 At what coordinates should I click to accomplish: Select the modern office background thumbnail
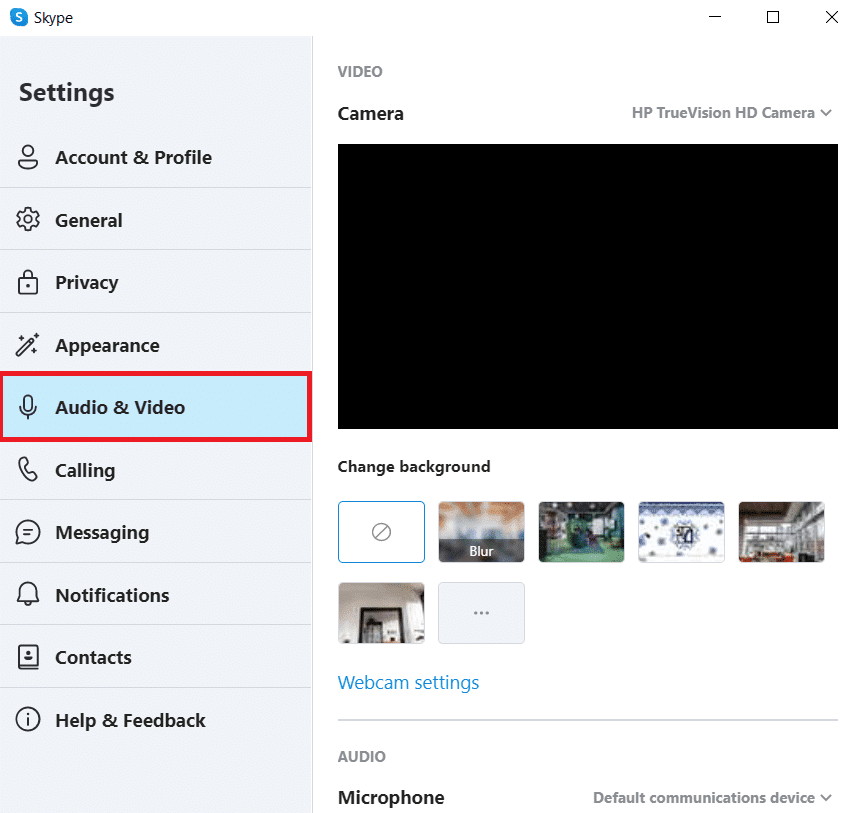(x=781, y=532)
